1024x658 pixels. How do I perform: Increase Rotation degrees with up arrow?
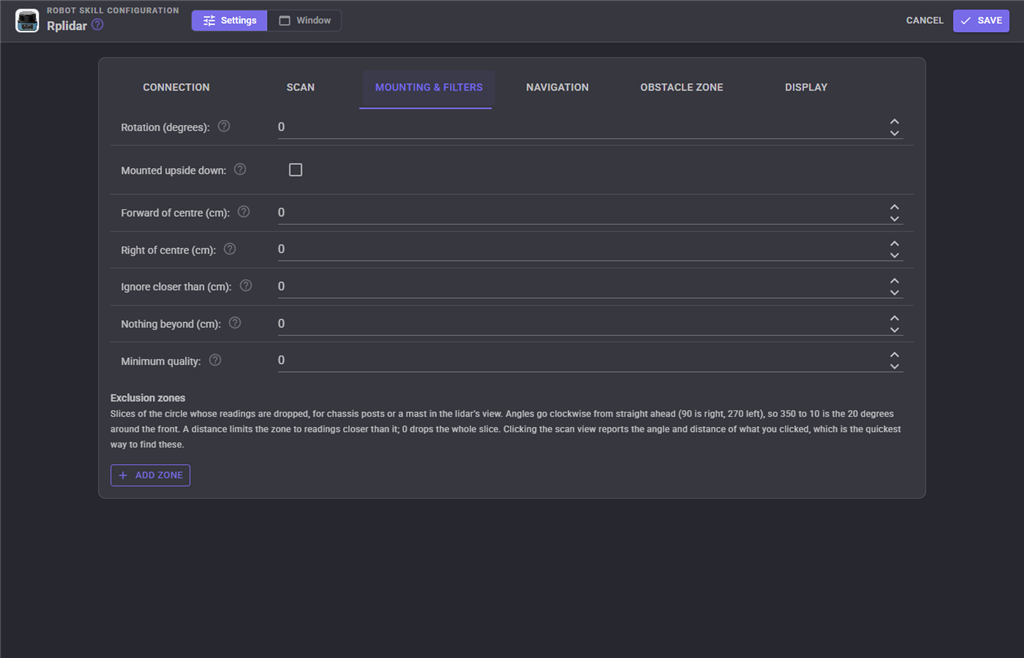click(895, 121)
